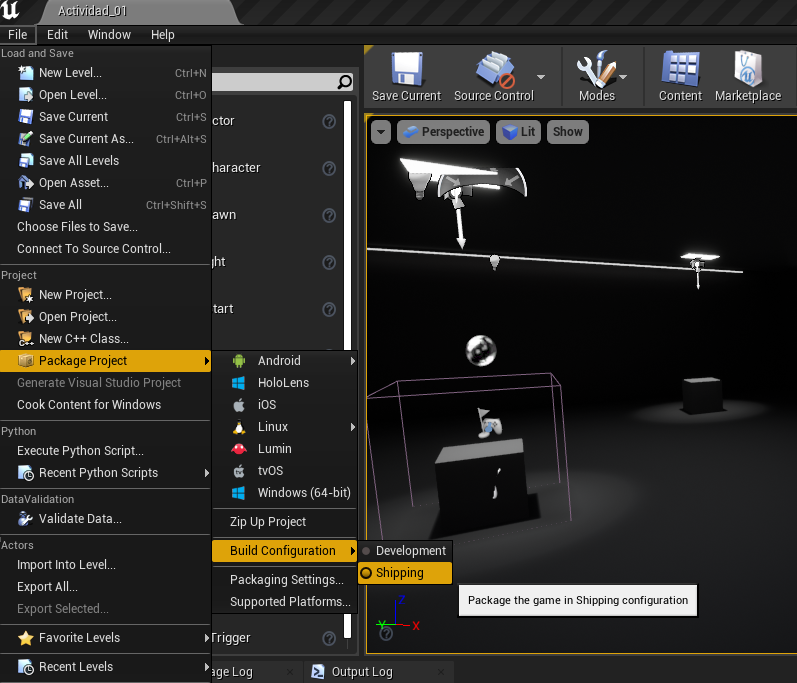Image resolution: width=797 pixels, height=683 pixels.
Task: Expand Recent Python Scripts submenu
Action: pyautogui.click(x=105, y=473)
